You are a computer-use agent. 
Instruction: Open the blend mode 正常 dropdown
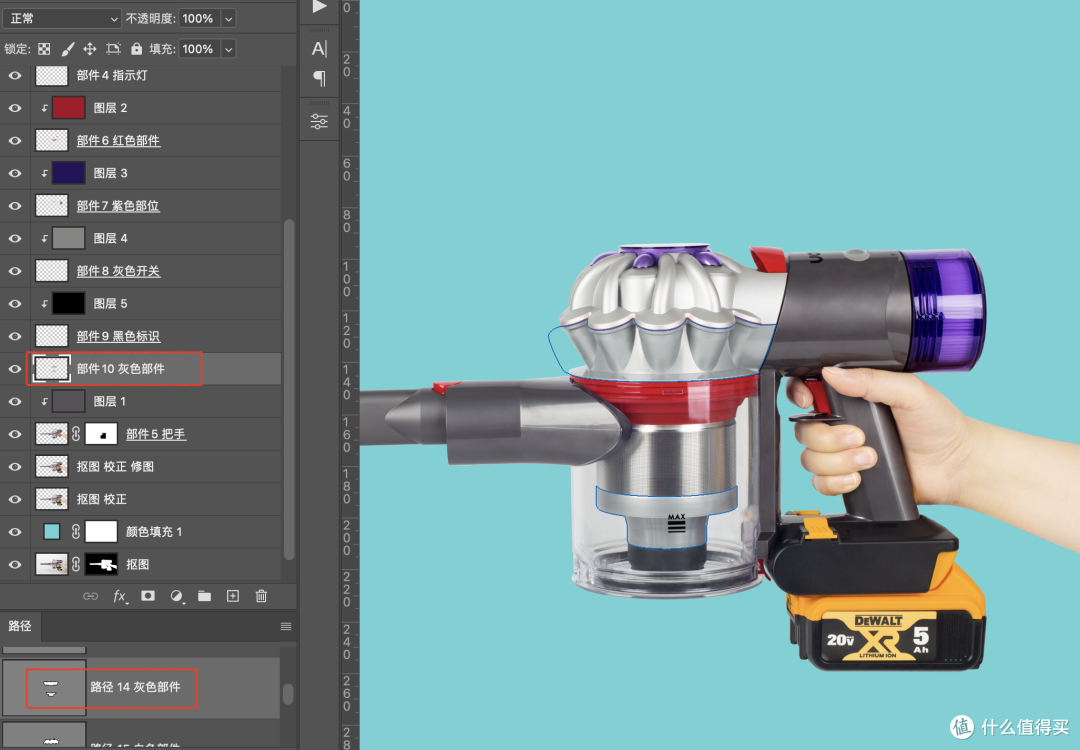62,19
